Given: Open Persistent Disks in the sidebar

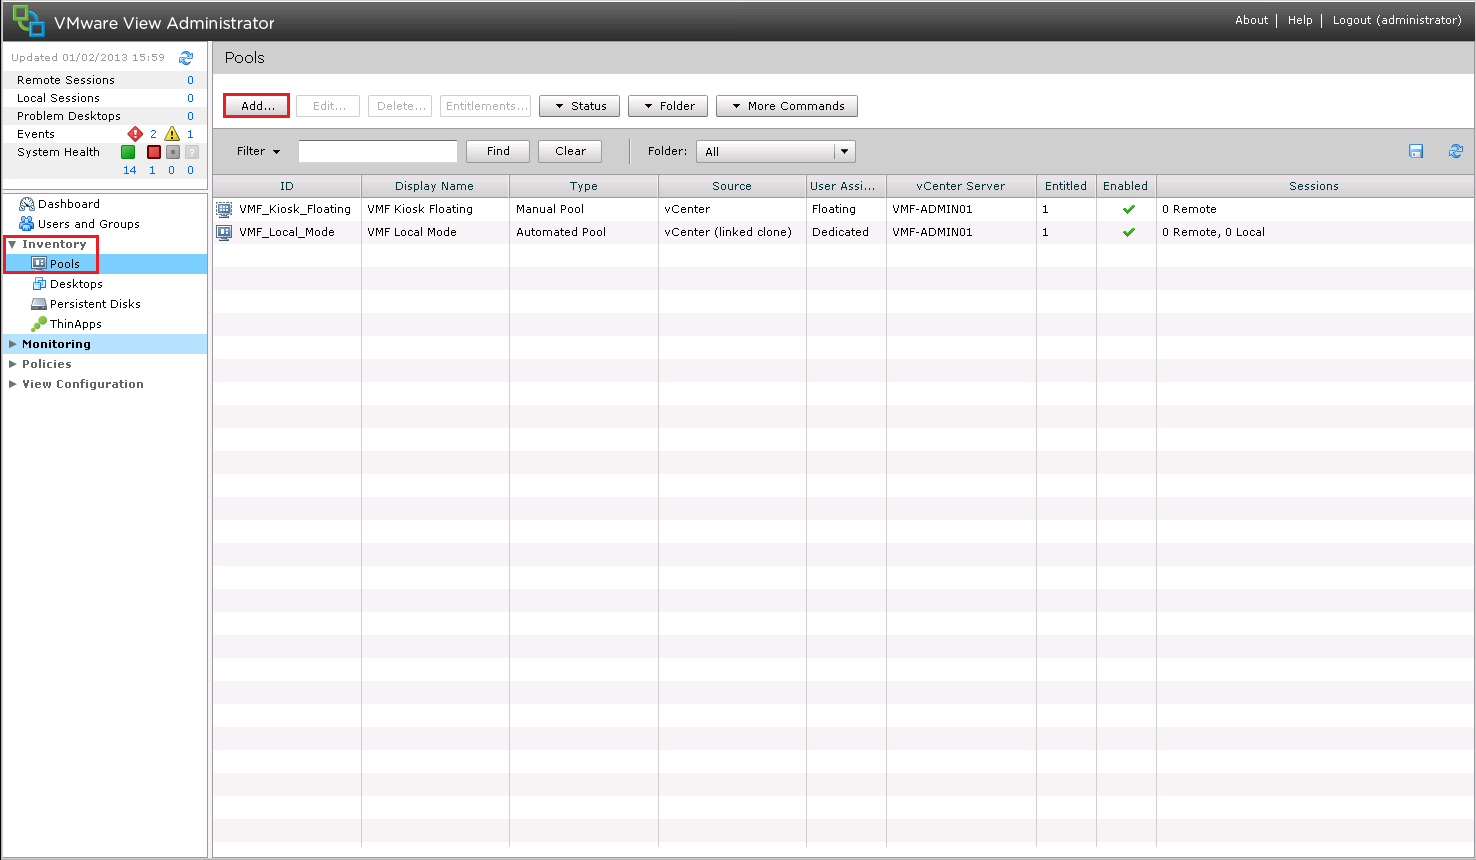Looking at the screenshot, I should click(95, 303).
